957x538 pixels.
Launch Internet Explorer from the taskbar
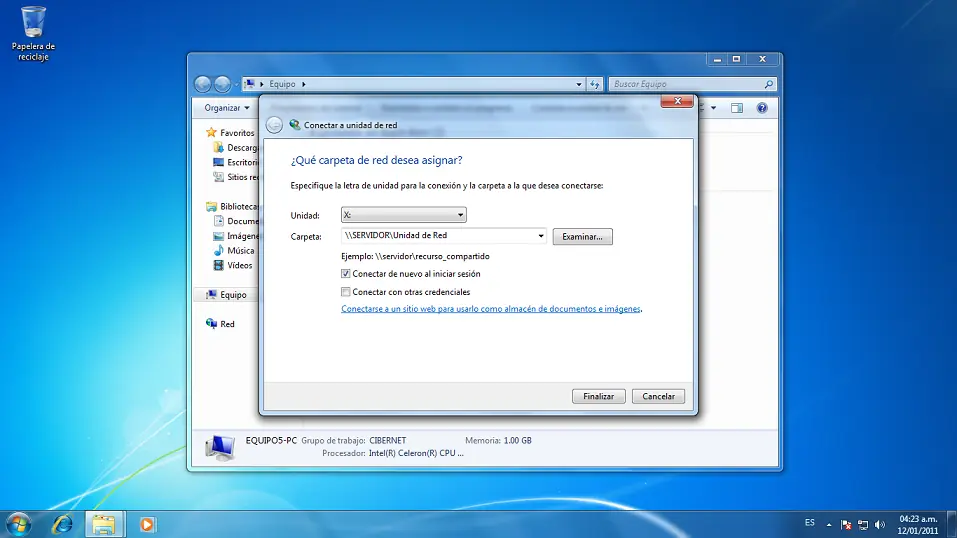62,523
